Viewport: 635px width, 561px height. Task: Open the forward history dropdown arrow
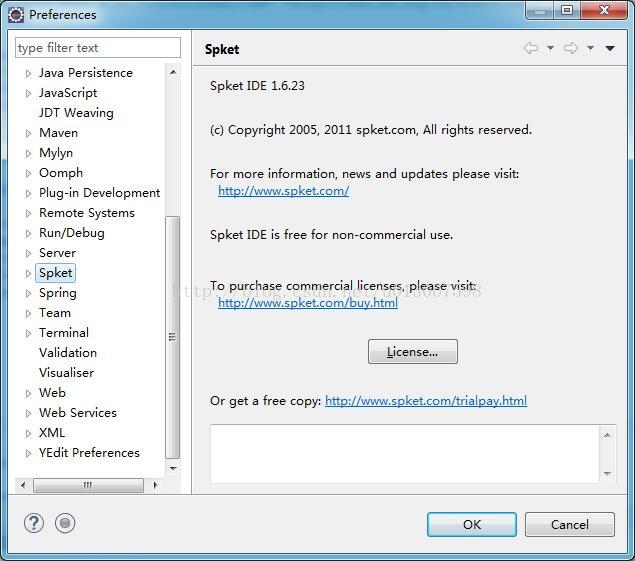[x=590, y=48]
